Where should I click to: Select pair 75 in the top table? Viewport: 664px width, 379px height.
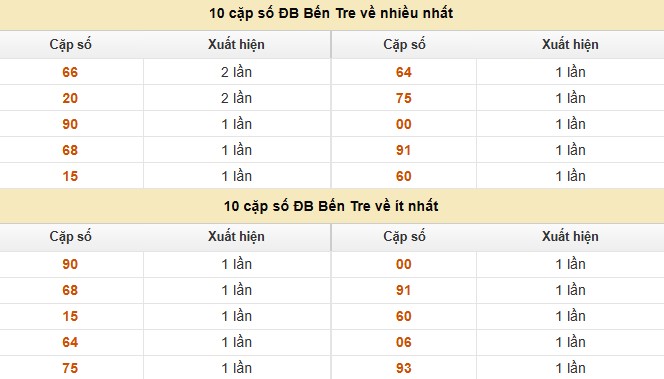pos(404,98)
